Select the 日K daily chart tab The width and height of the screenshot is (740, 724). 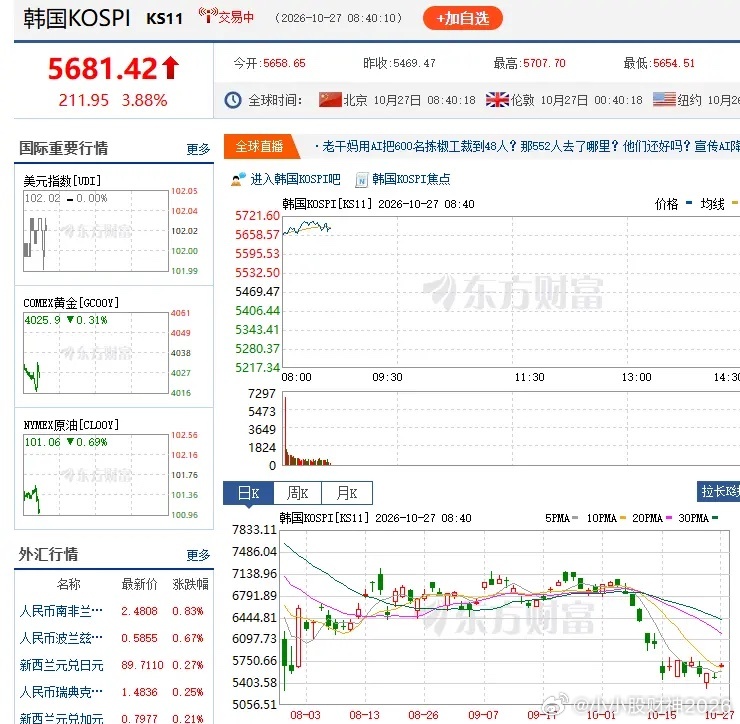(x=248, y=493)
